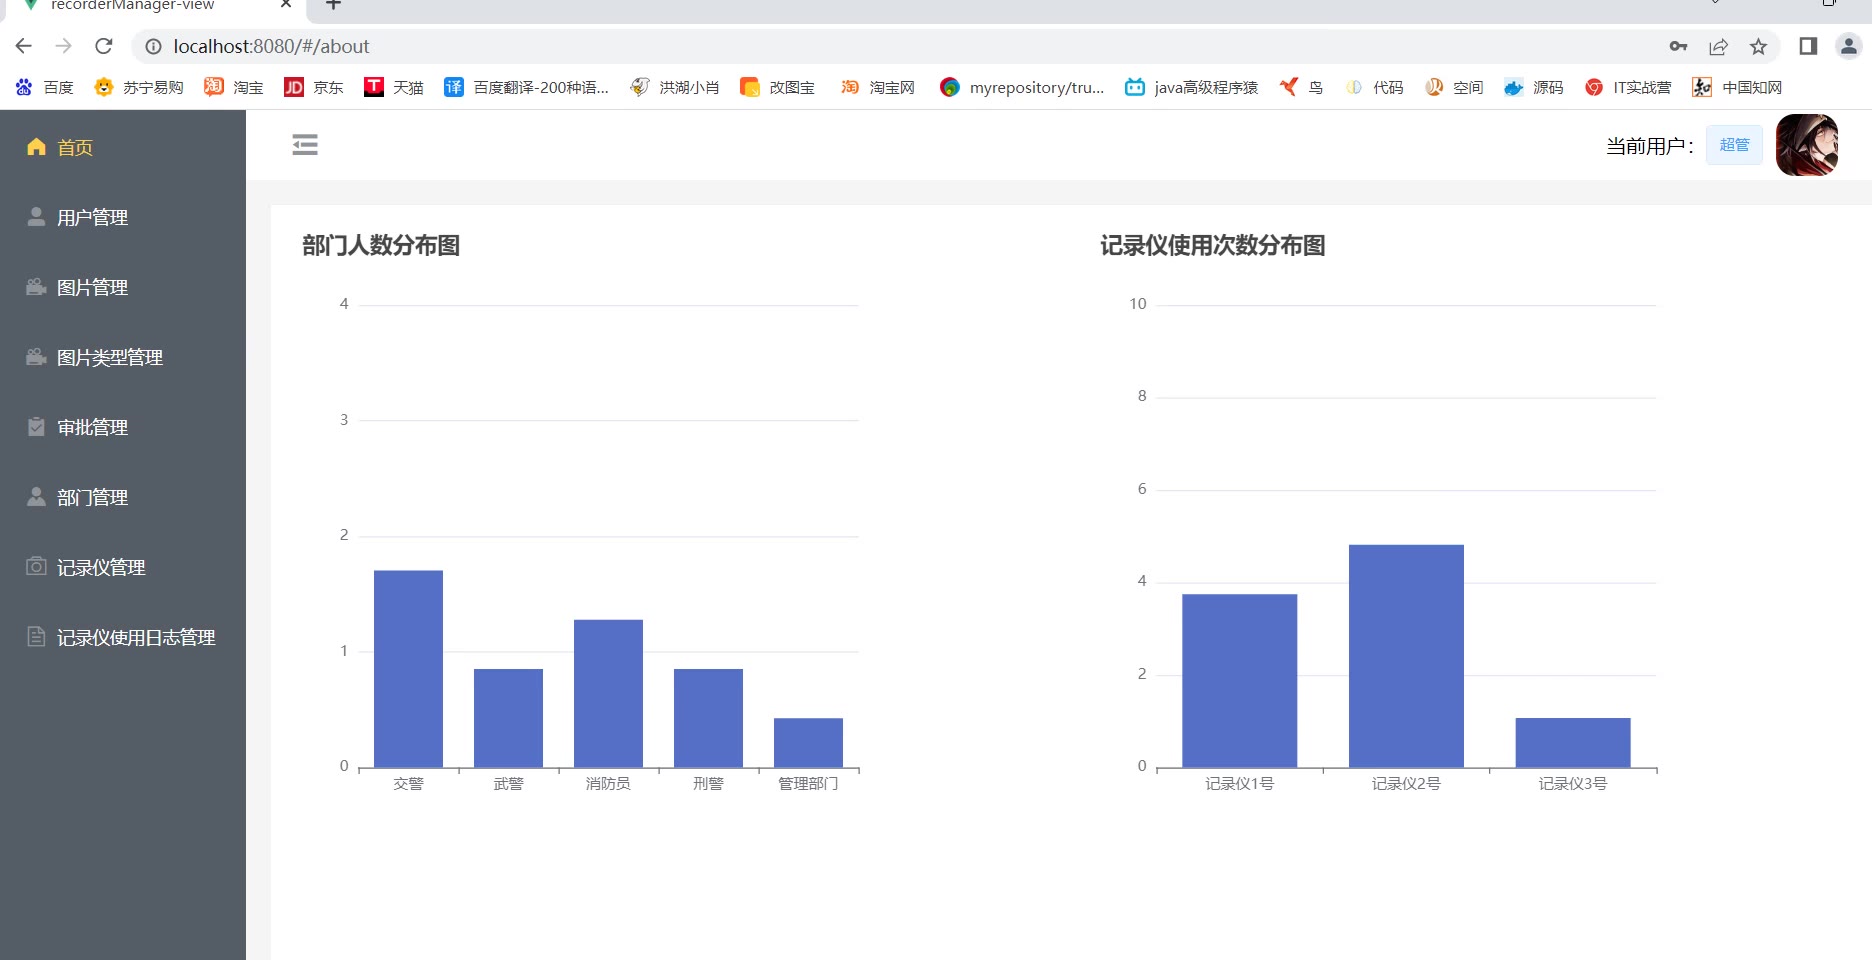Open the share page icon
The image size is (1872, 960).
click(x=1718, y=46)
